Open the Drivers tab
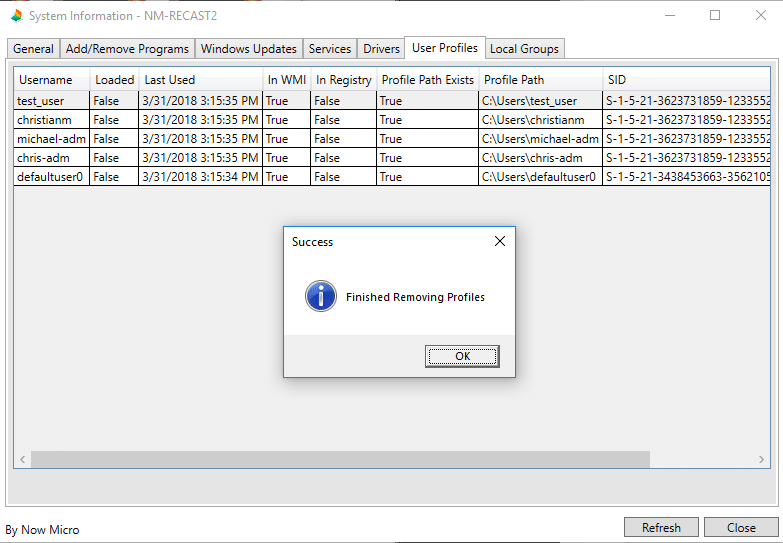The image size is (783, 543). click(381, 49)
